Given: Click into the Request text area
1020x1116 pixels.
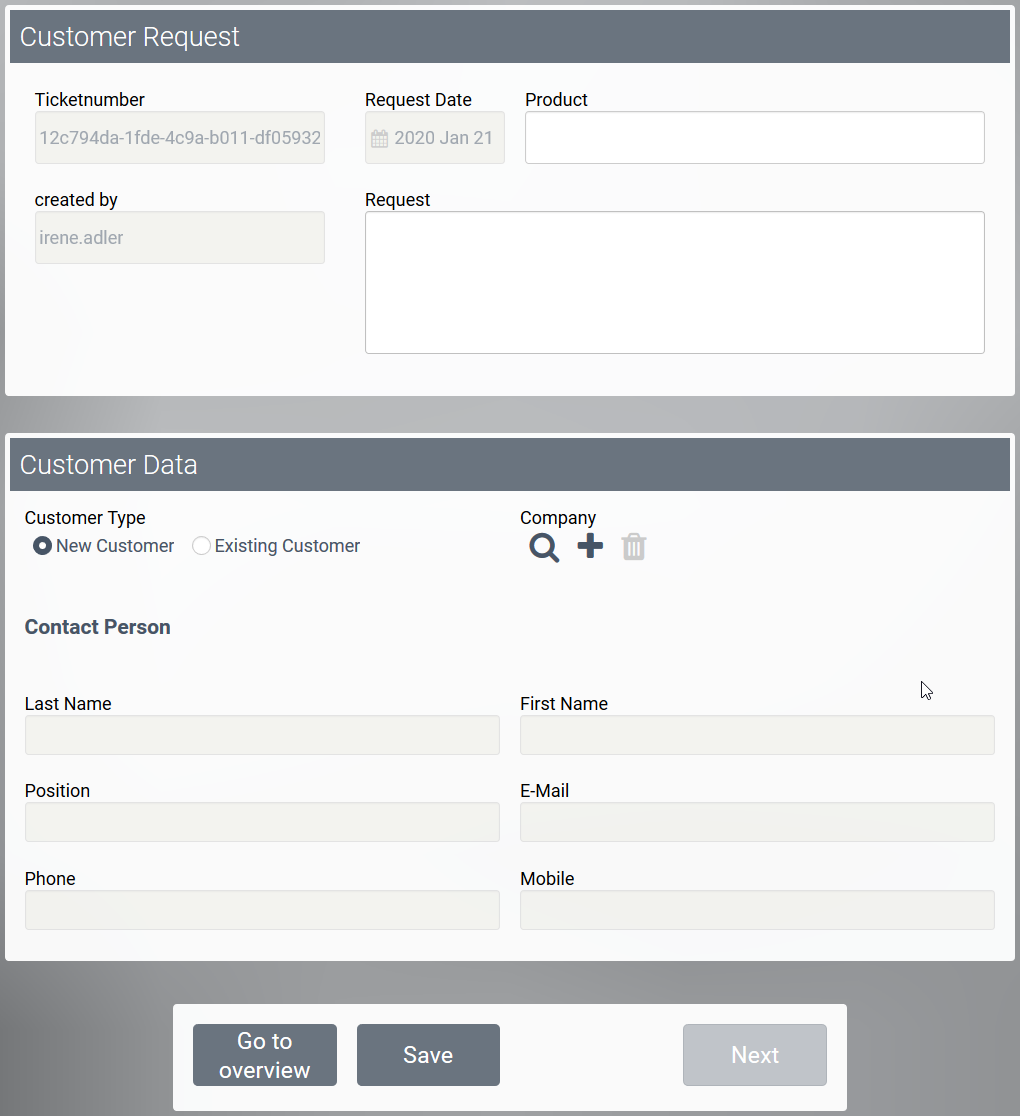Looking at the screenshot, I should [675, 283].
